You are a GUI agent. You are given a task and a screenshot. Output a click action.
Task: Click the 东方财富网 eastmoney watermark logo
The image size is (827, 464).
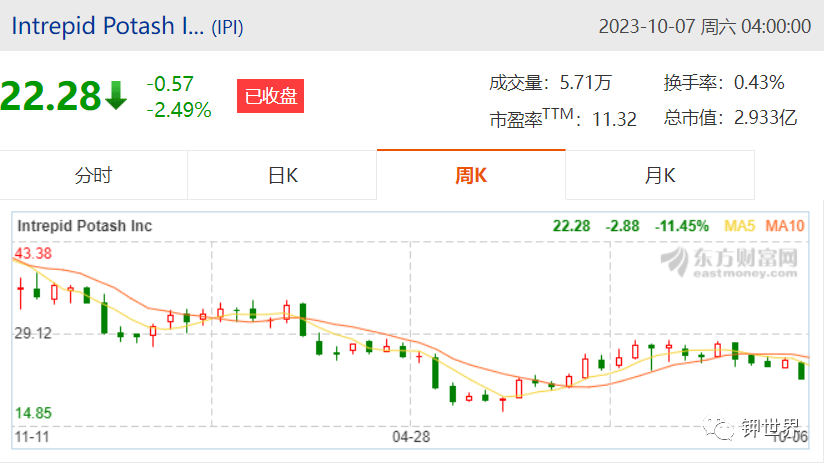(729, 262)
